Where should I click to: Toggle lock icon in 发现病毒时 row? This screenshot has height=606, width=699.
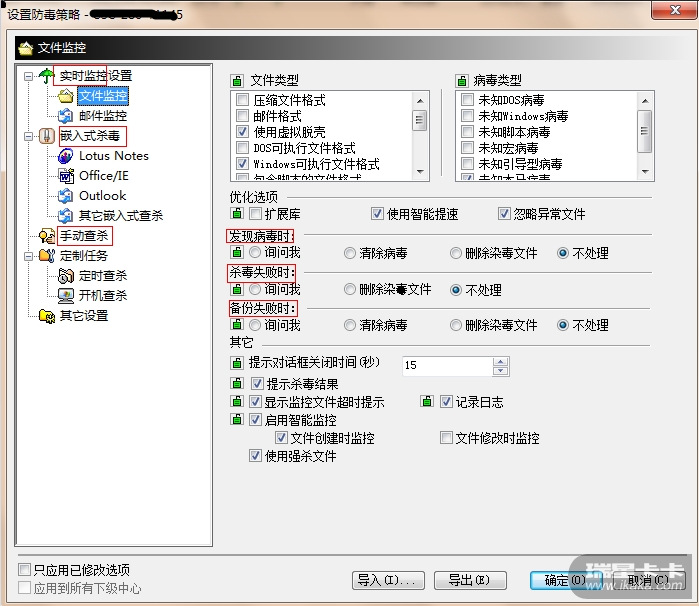[x=237, y=252]
